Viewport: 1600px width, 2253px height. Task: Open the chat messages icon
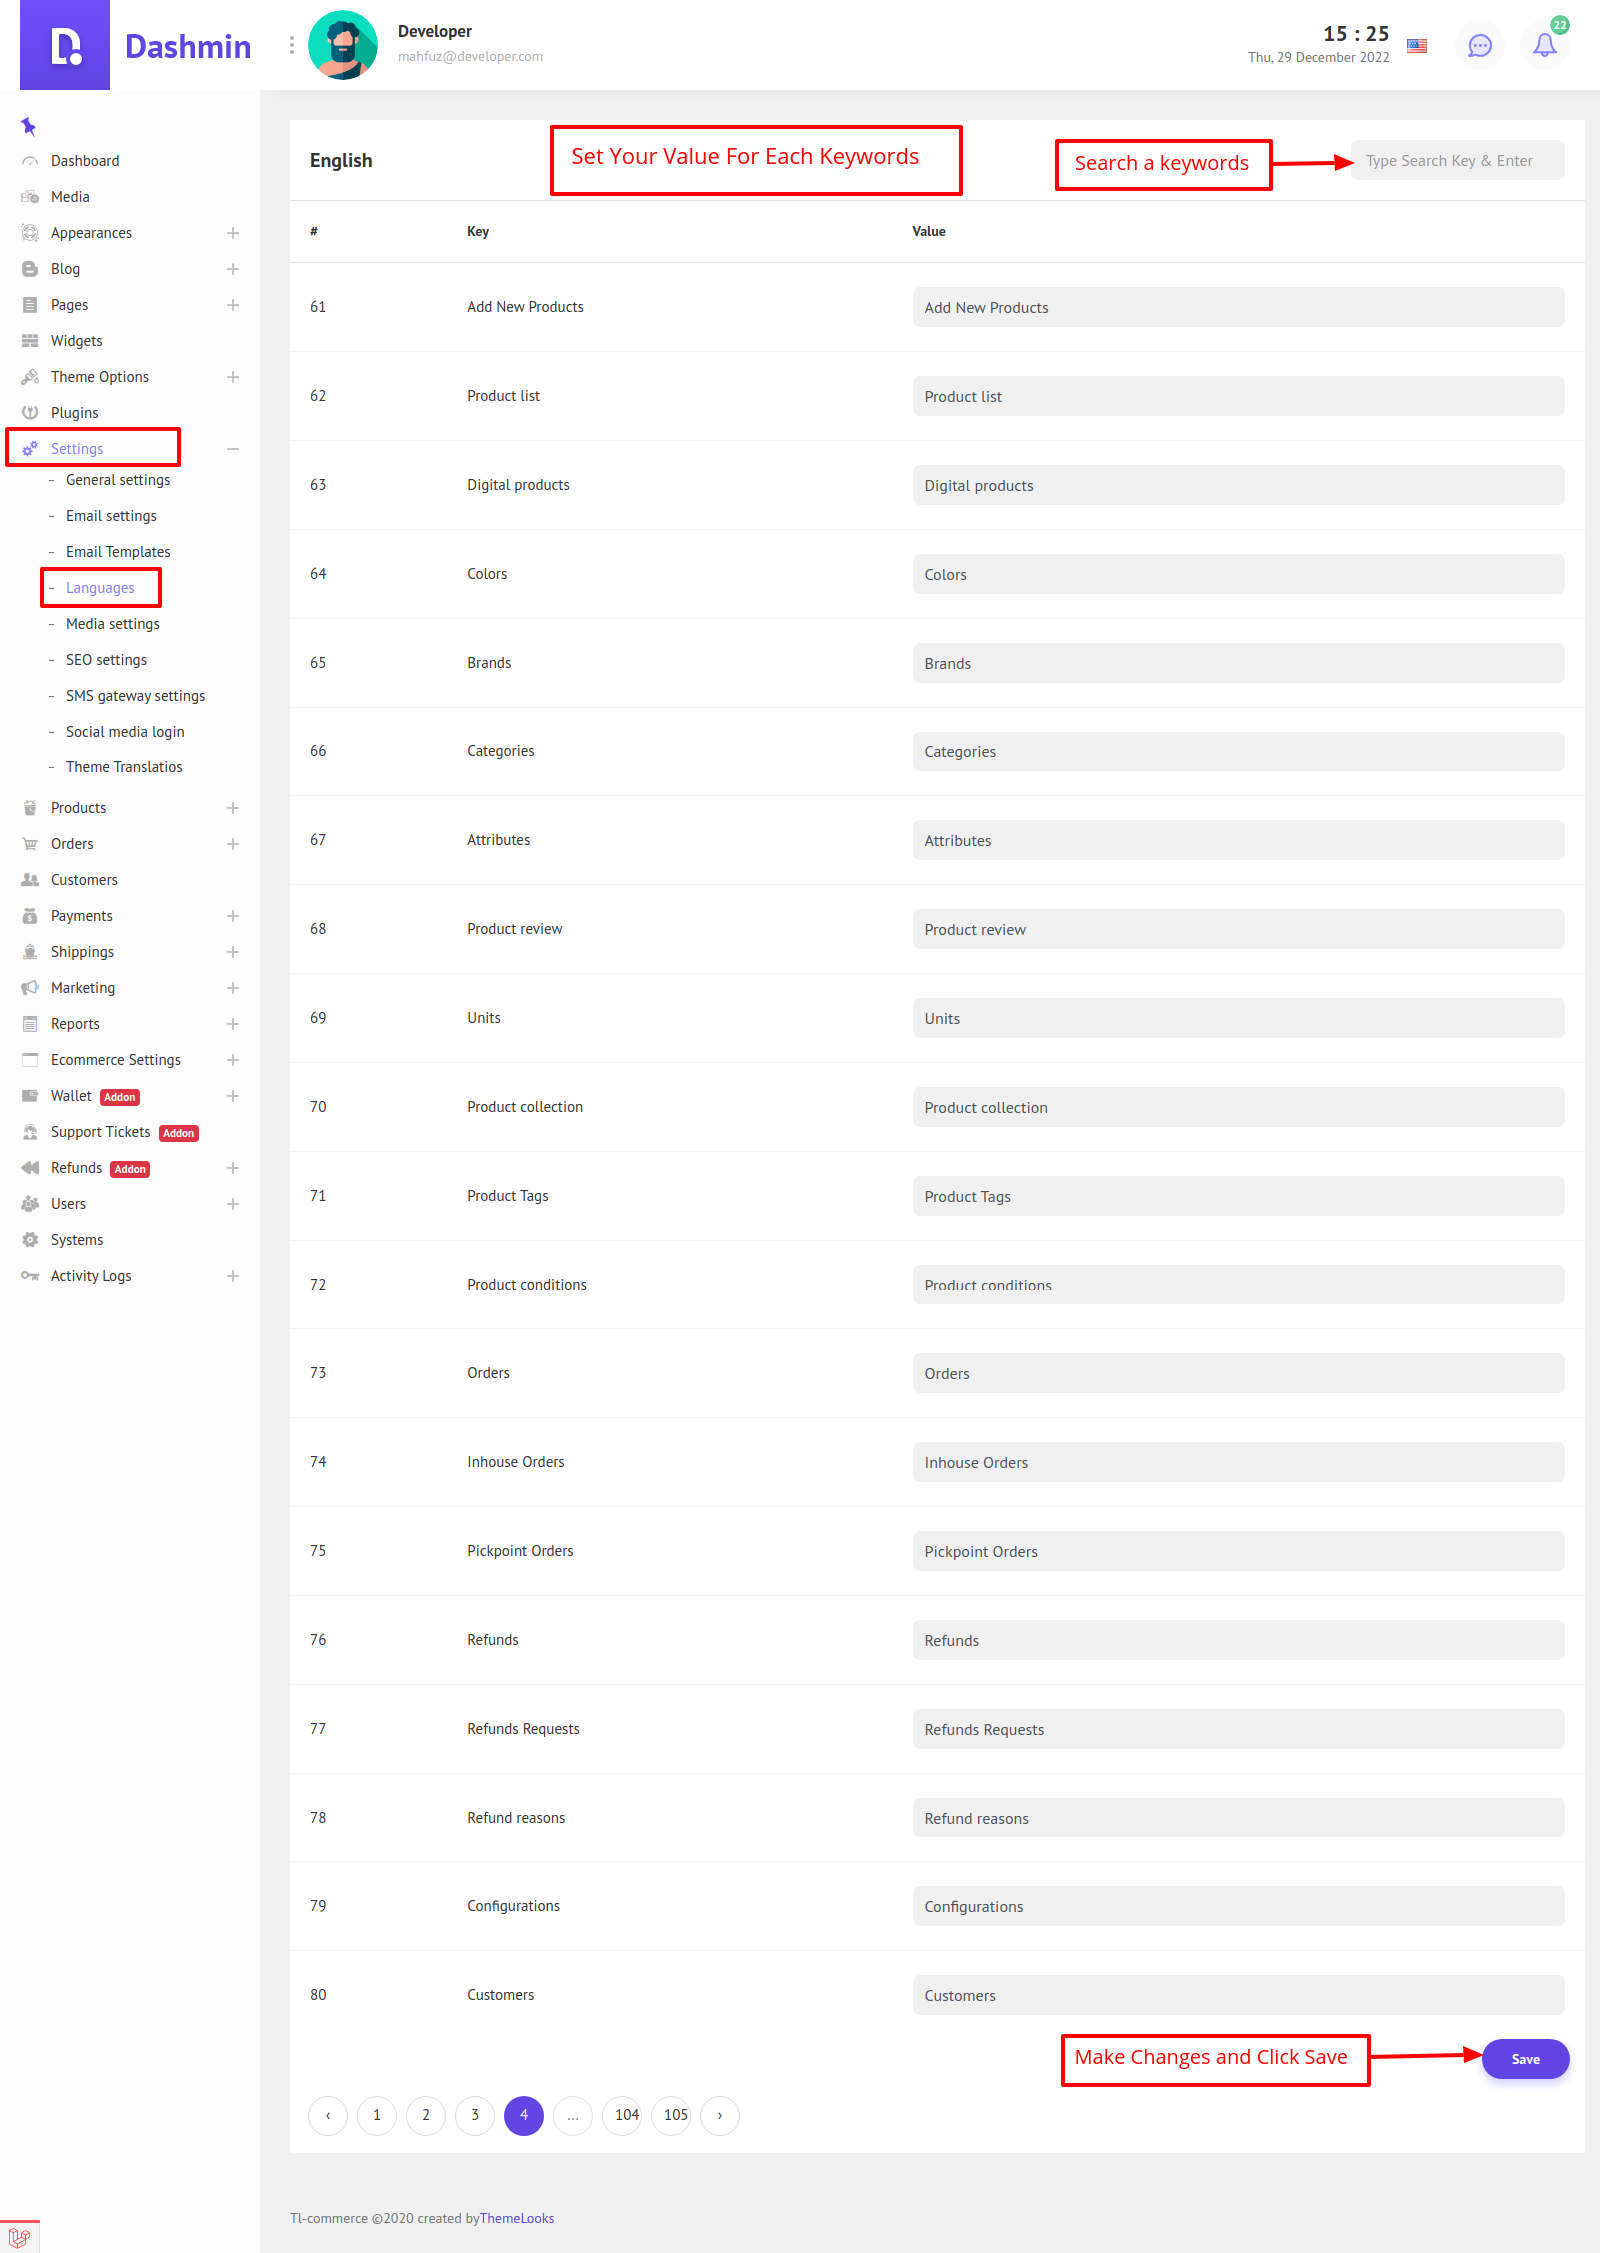(1479, 45)
